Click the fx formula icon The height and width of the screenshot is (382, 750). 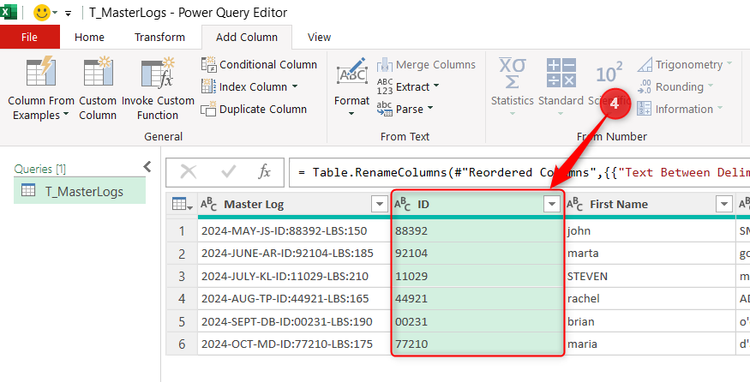point(264,172)
